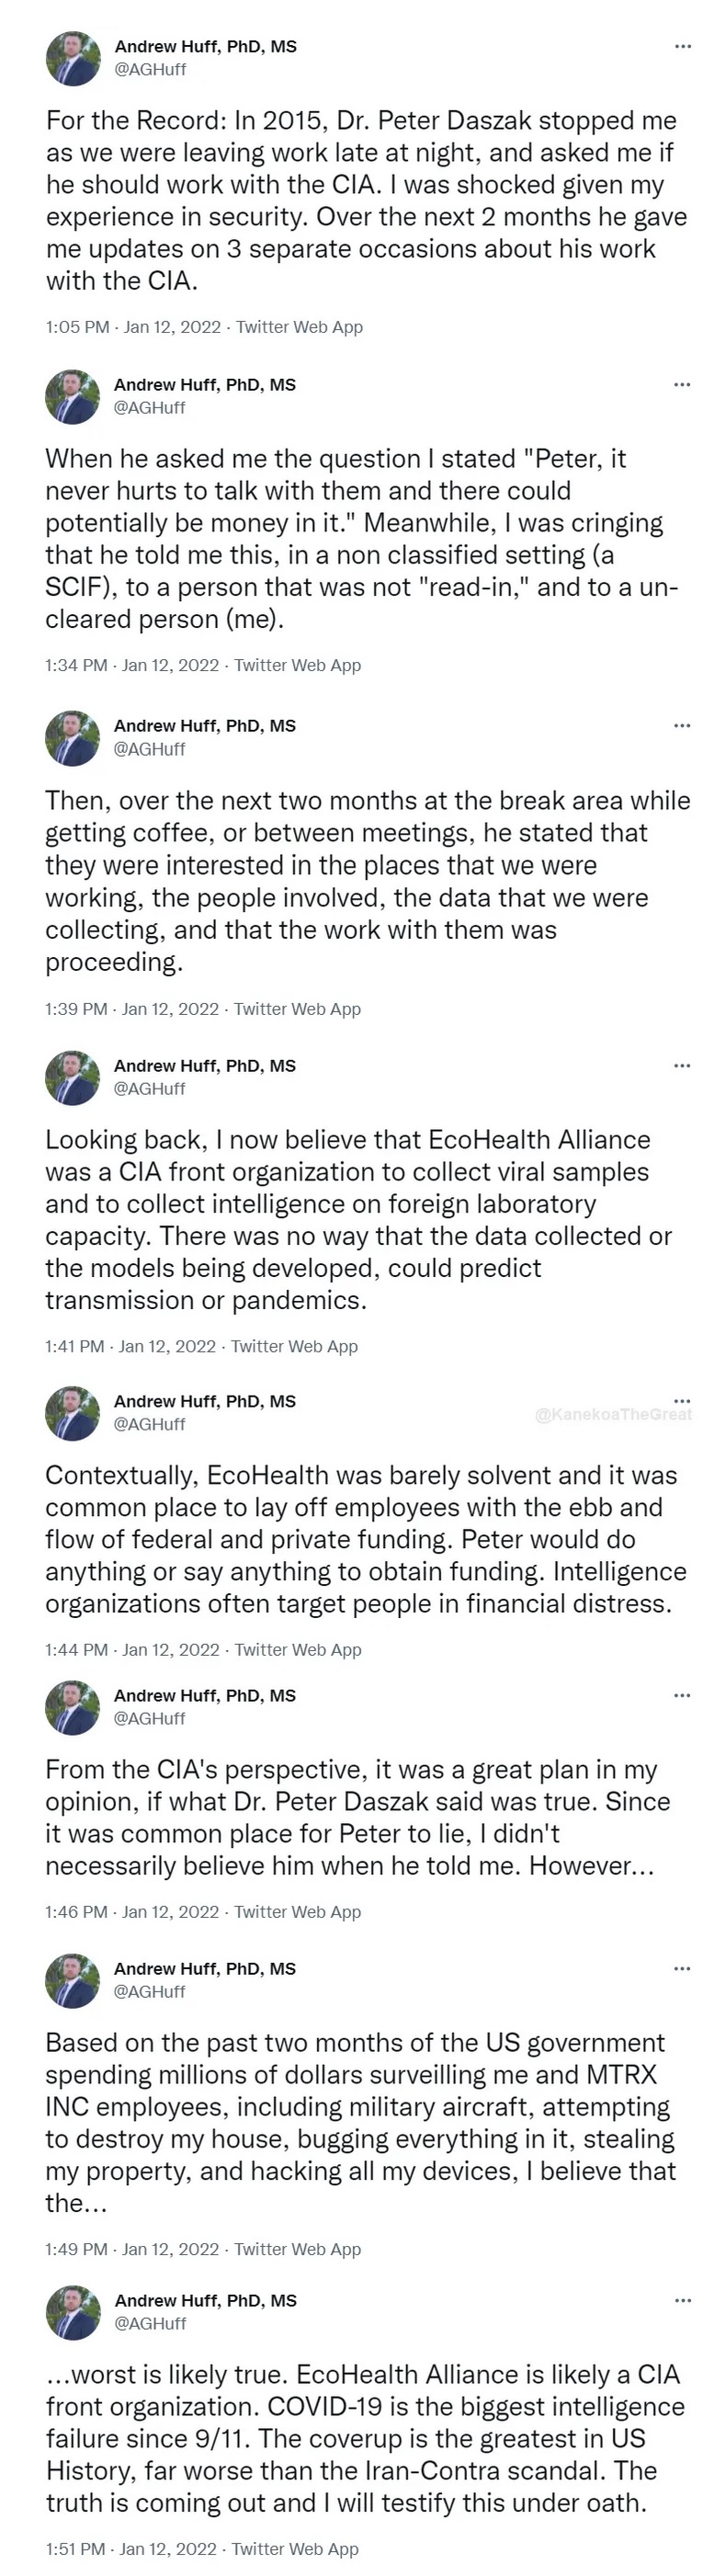
Task: Open the 1:39 PM tweet timestamp link
Action: click(132, 1009)
